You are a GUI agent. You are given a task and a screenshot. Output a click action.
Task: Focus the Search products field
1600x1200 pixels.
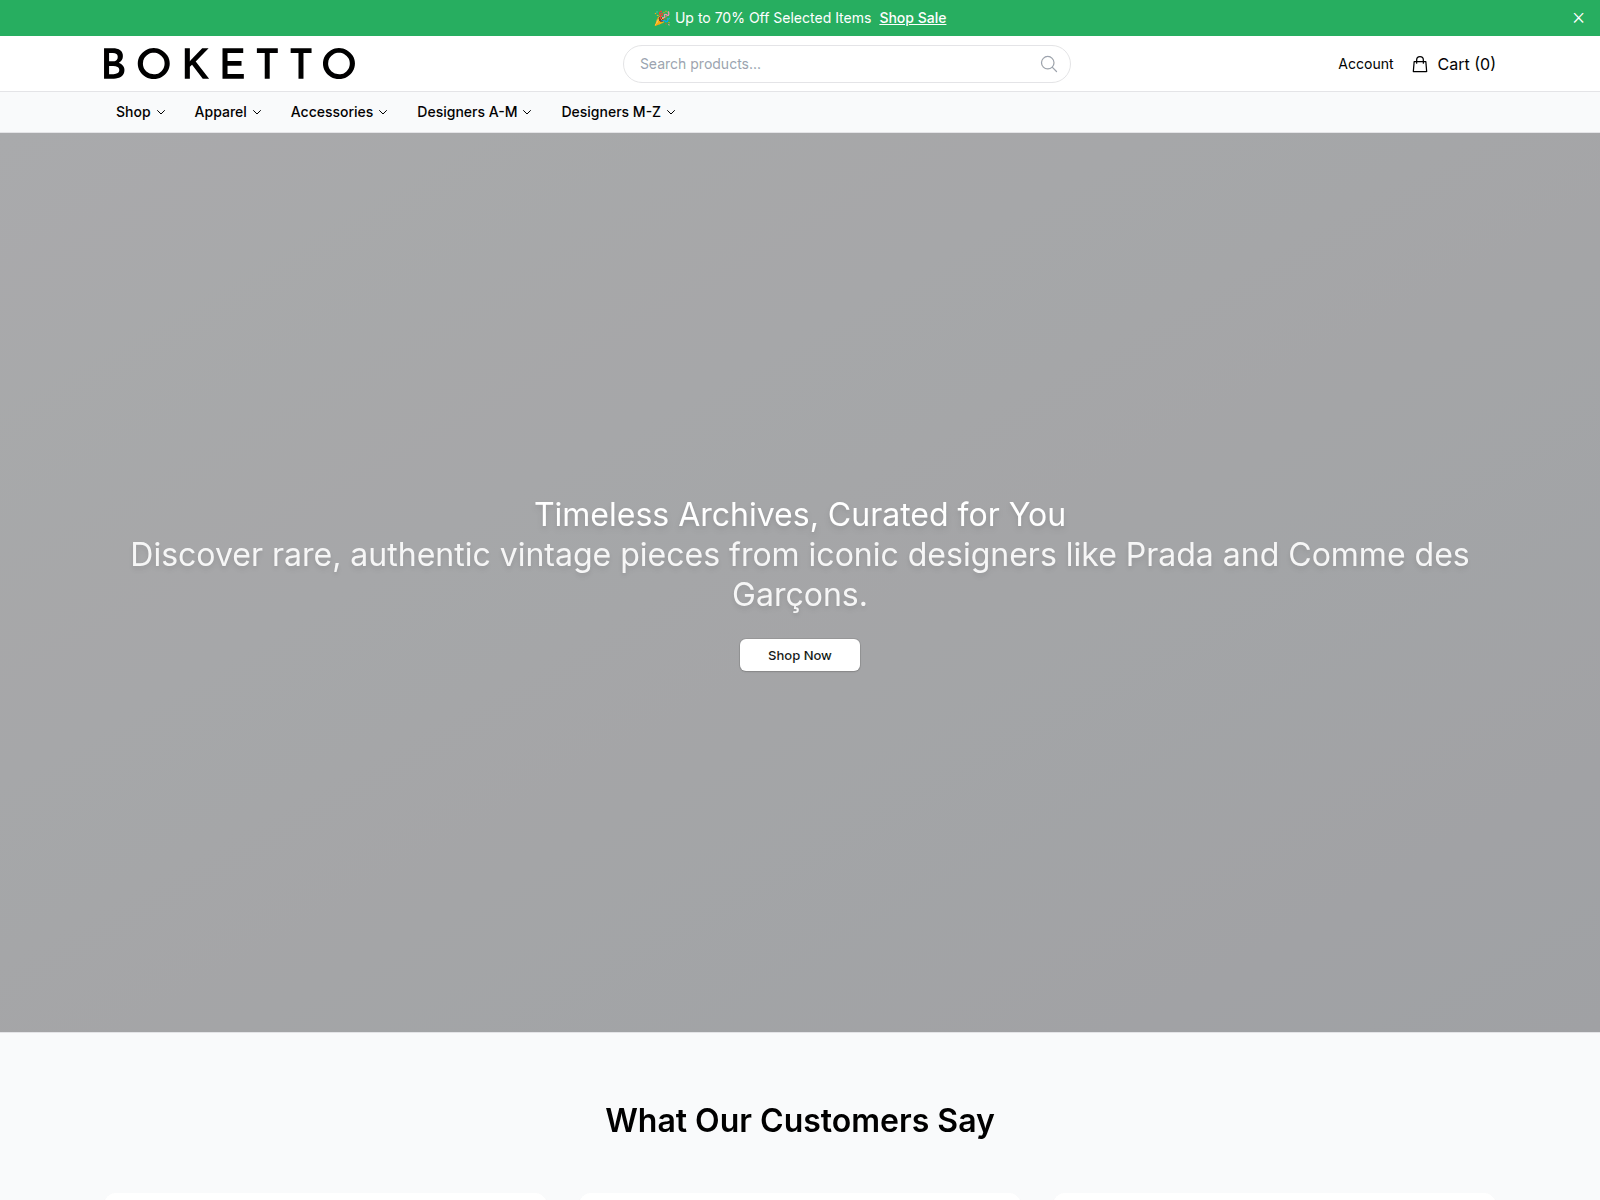[x=846, y=64]
